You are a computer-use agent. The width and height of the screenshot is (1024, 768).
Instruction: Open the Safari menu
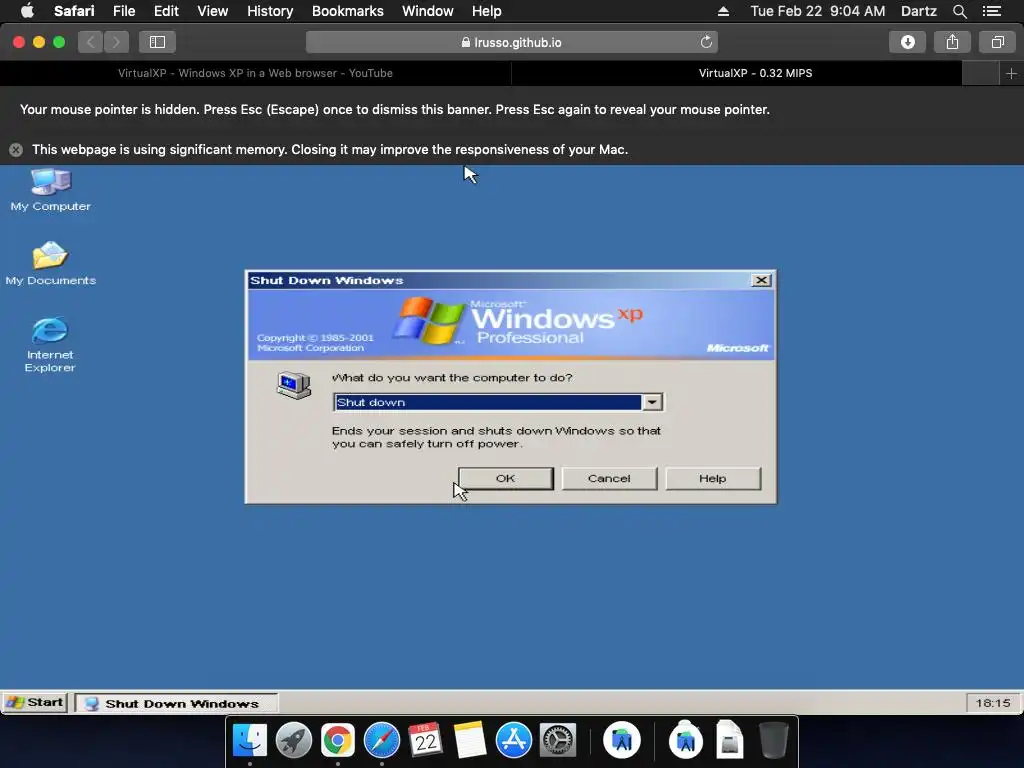coord(74,11)
